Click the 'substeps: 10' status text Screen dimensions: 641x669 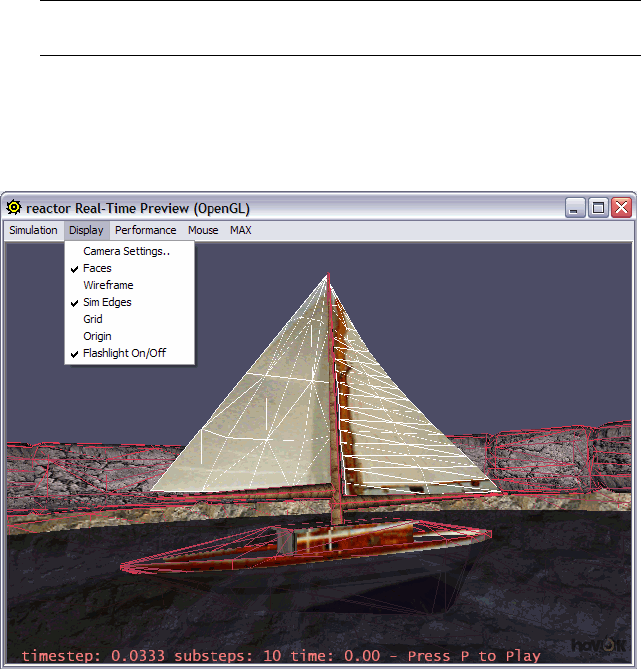click(x=228, y=656)
